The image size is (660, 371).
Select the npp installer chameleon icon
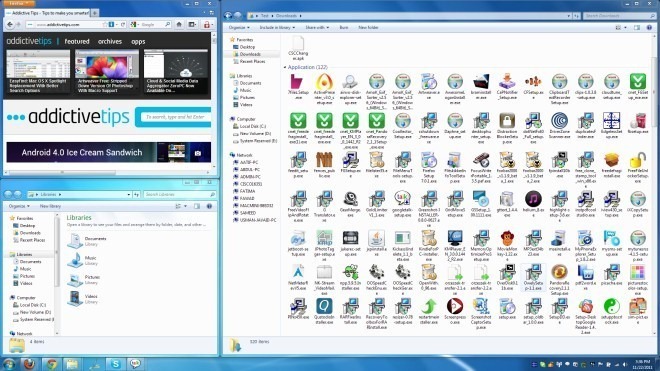click(x=350, y=272)
